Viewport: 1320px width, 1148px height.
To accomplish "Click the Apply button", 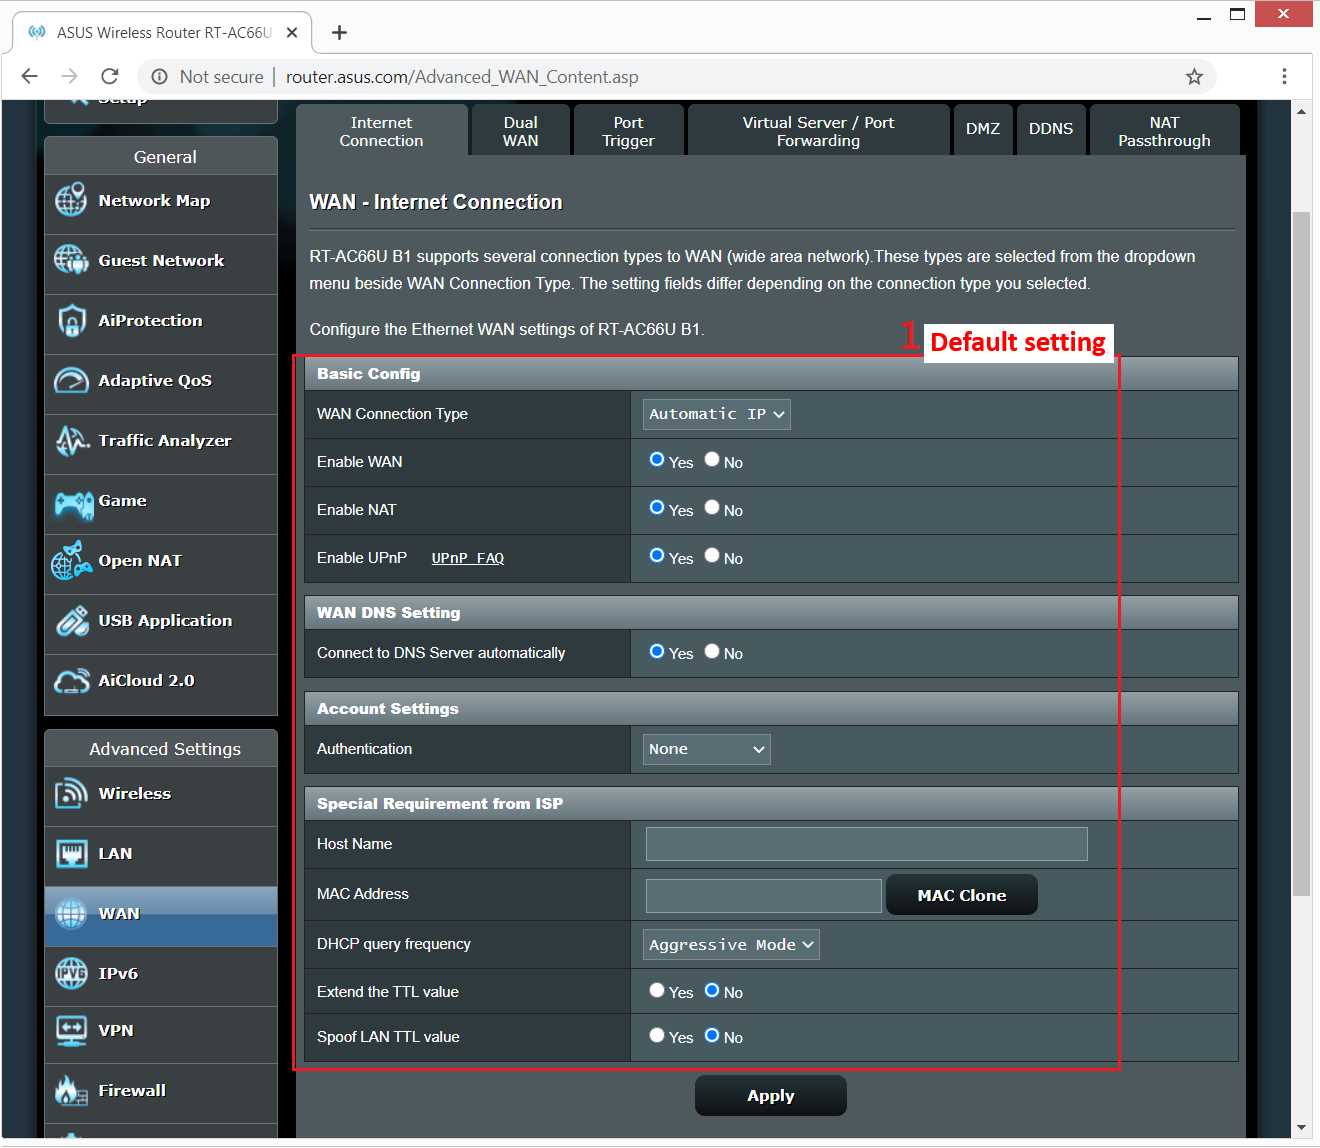I will 771,1096.
